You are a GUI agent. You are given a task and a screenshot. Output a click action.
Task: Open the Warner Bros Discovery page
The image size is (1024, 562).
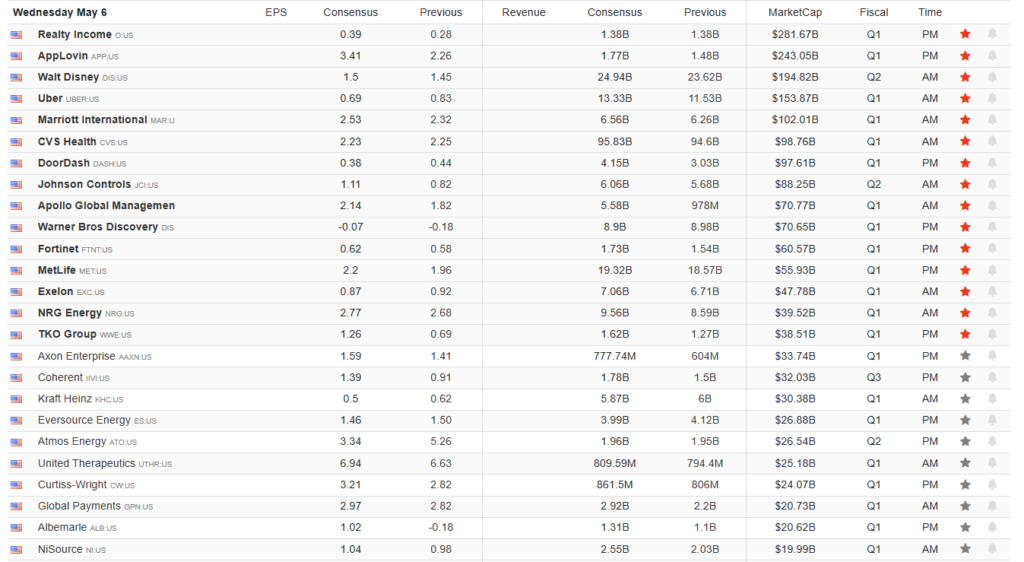(x=98, y=227)
